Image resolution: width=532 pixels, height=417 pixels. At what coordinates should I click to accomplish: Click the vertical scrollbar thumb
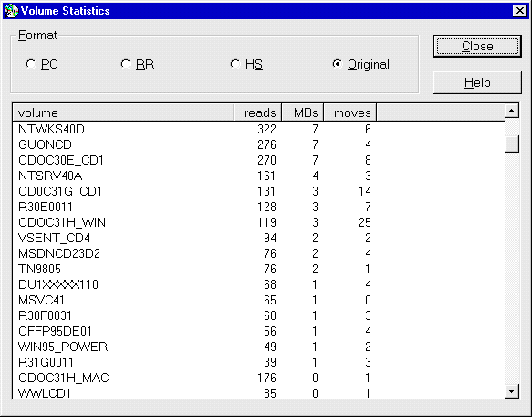[x=511, y=144]
